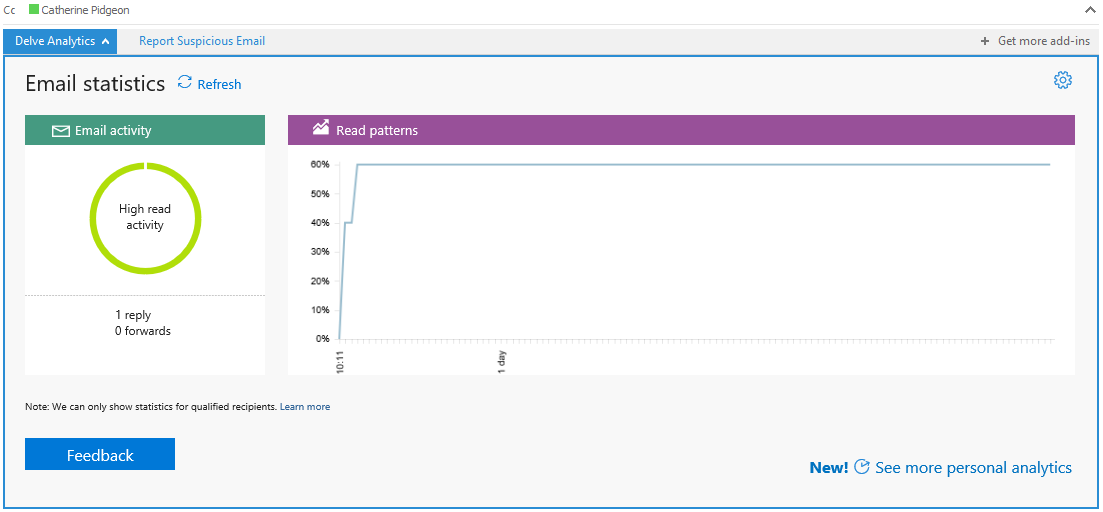Click the 50% axis label

[320, 193]
